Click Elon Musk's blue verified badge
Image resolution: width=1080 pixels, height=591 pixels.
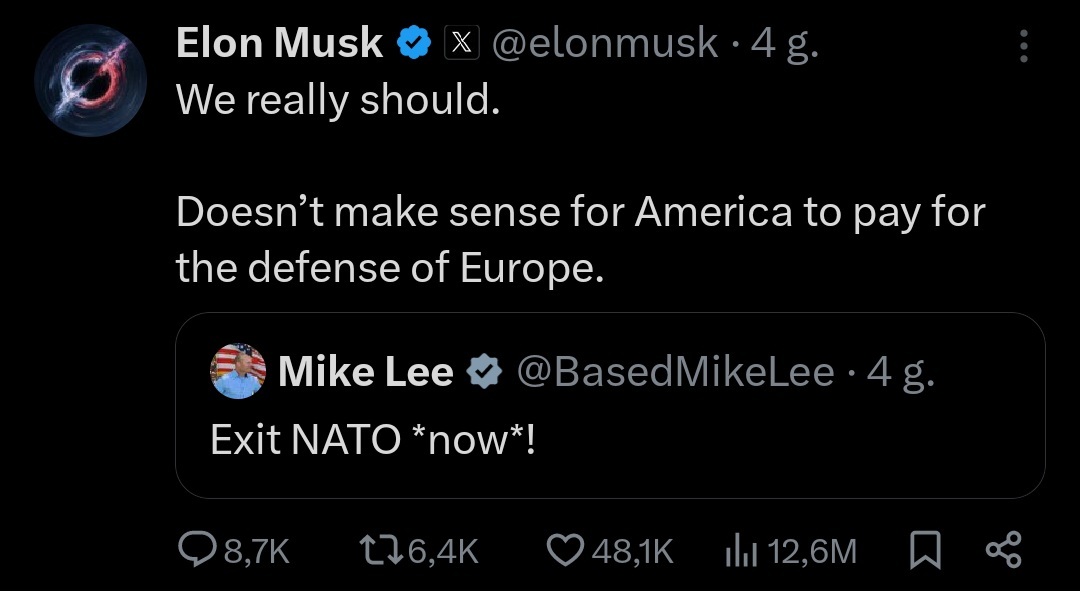tap(415, 43)
